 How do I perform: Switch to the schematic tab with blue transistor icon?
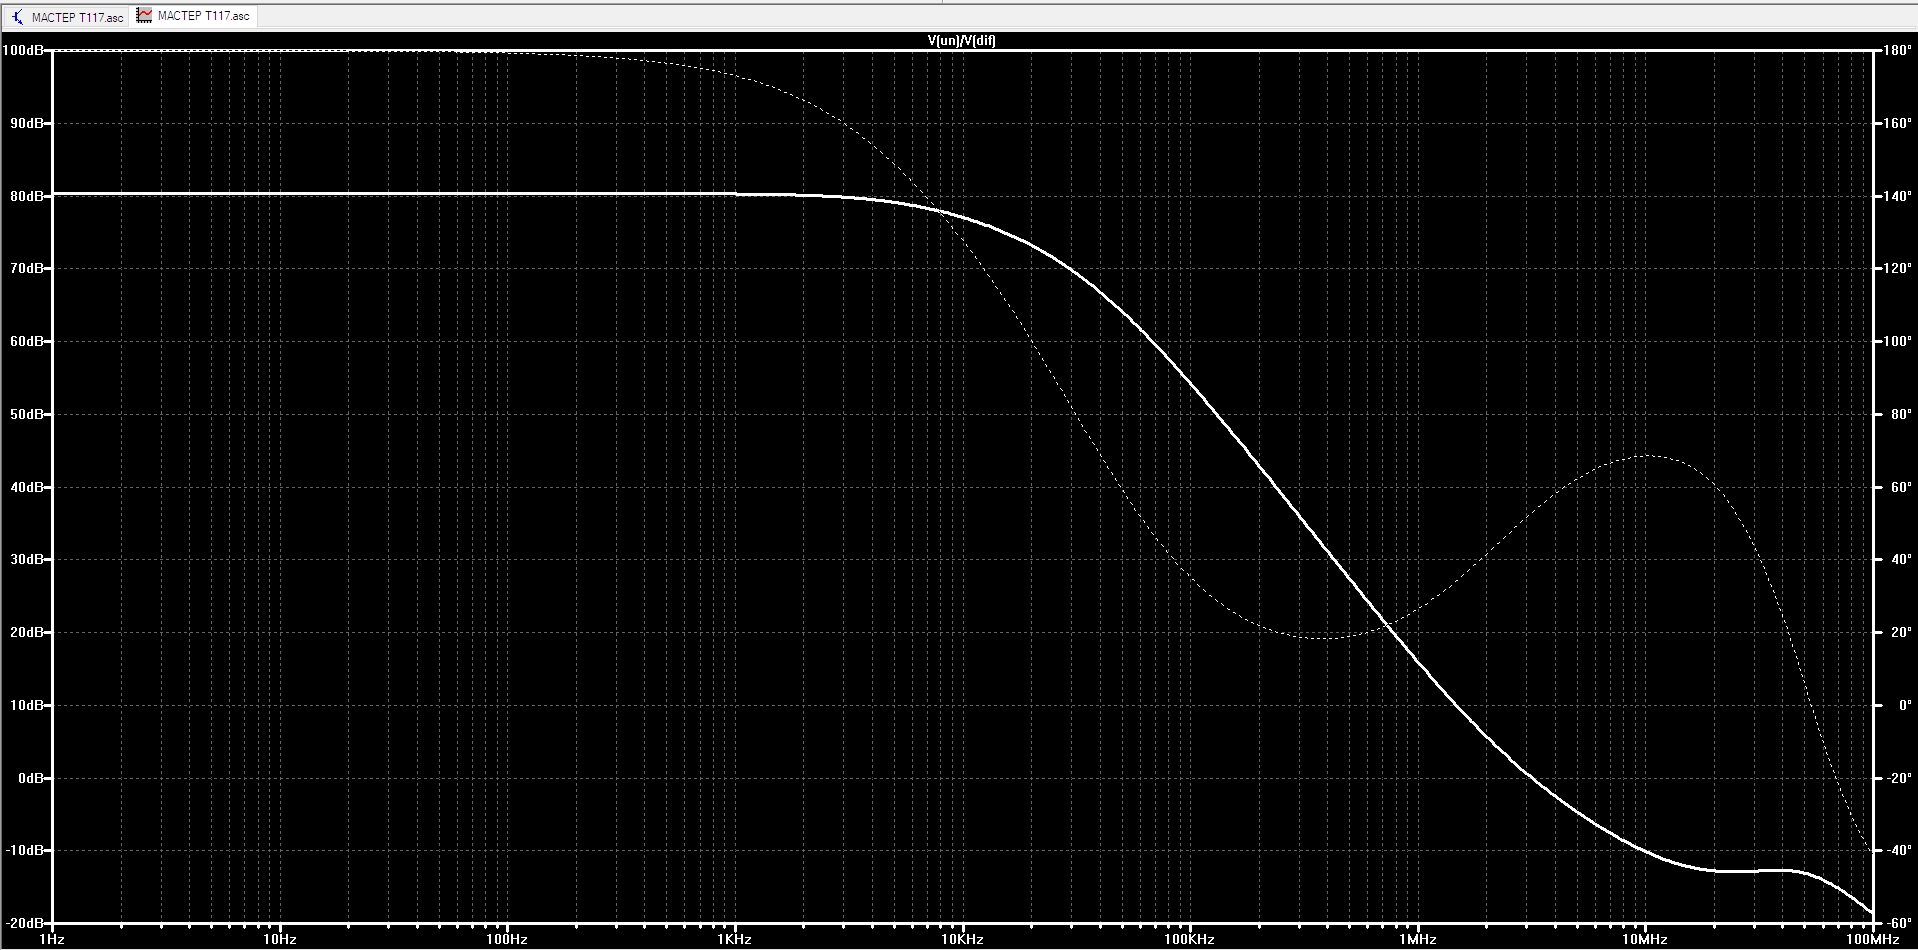(67, 17)
